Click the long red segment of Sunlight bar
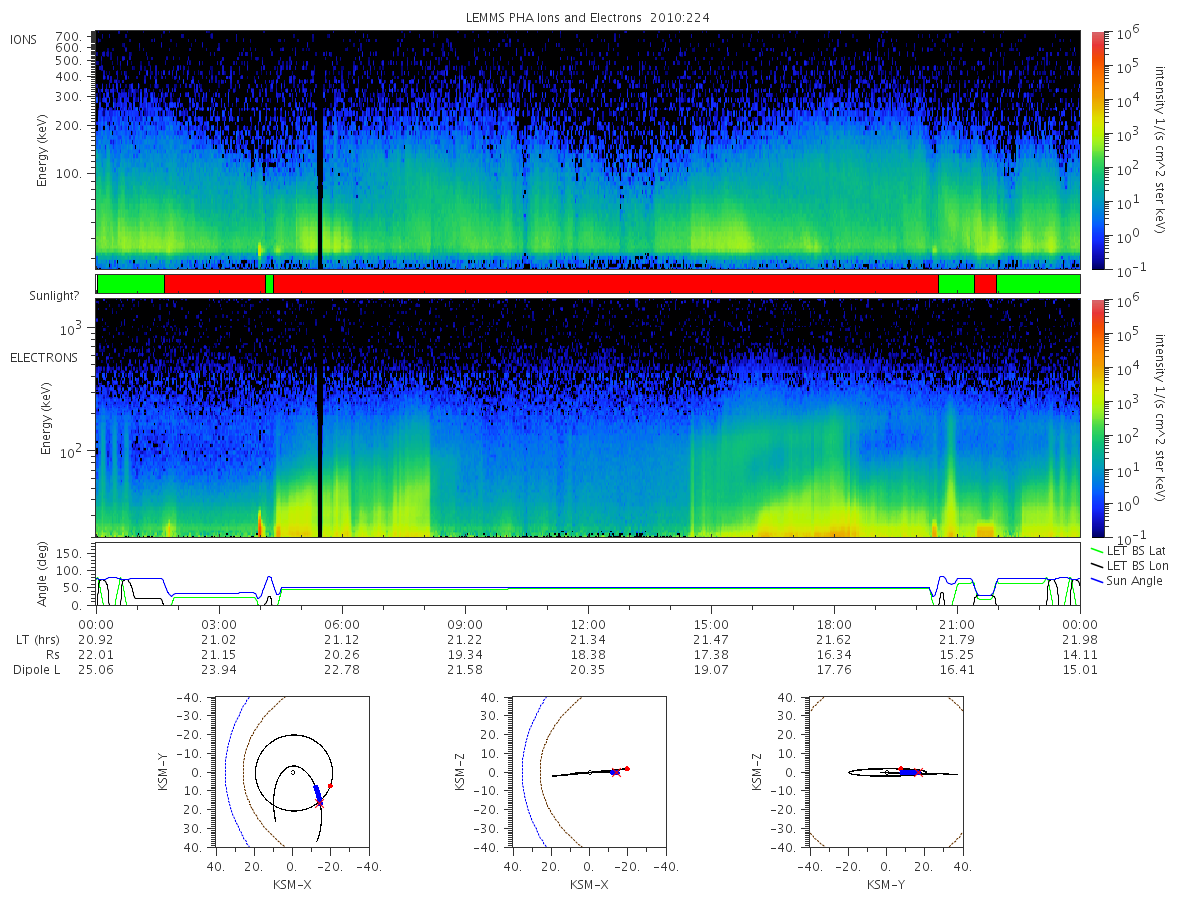Viewport: 1200px width, 900px height. [606, 284]
